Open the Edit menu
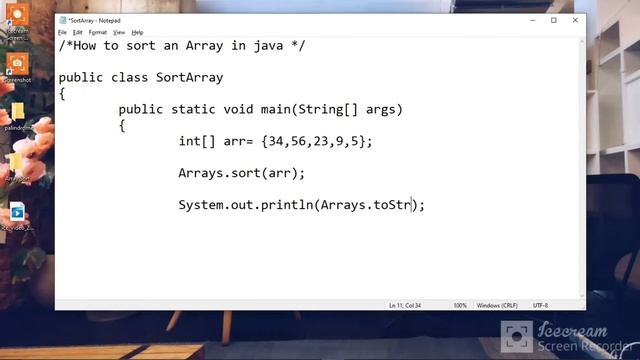This screenshot has height=360, width=640. click(x=78, y=32)
